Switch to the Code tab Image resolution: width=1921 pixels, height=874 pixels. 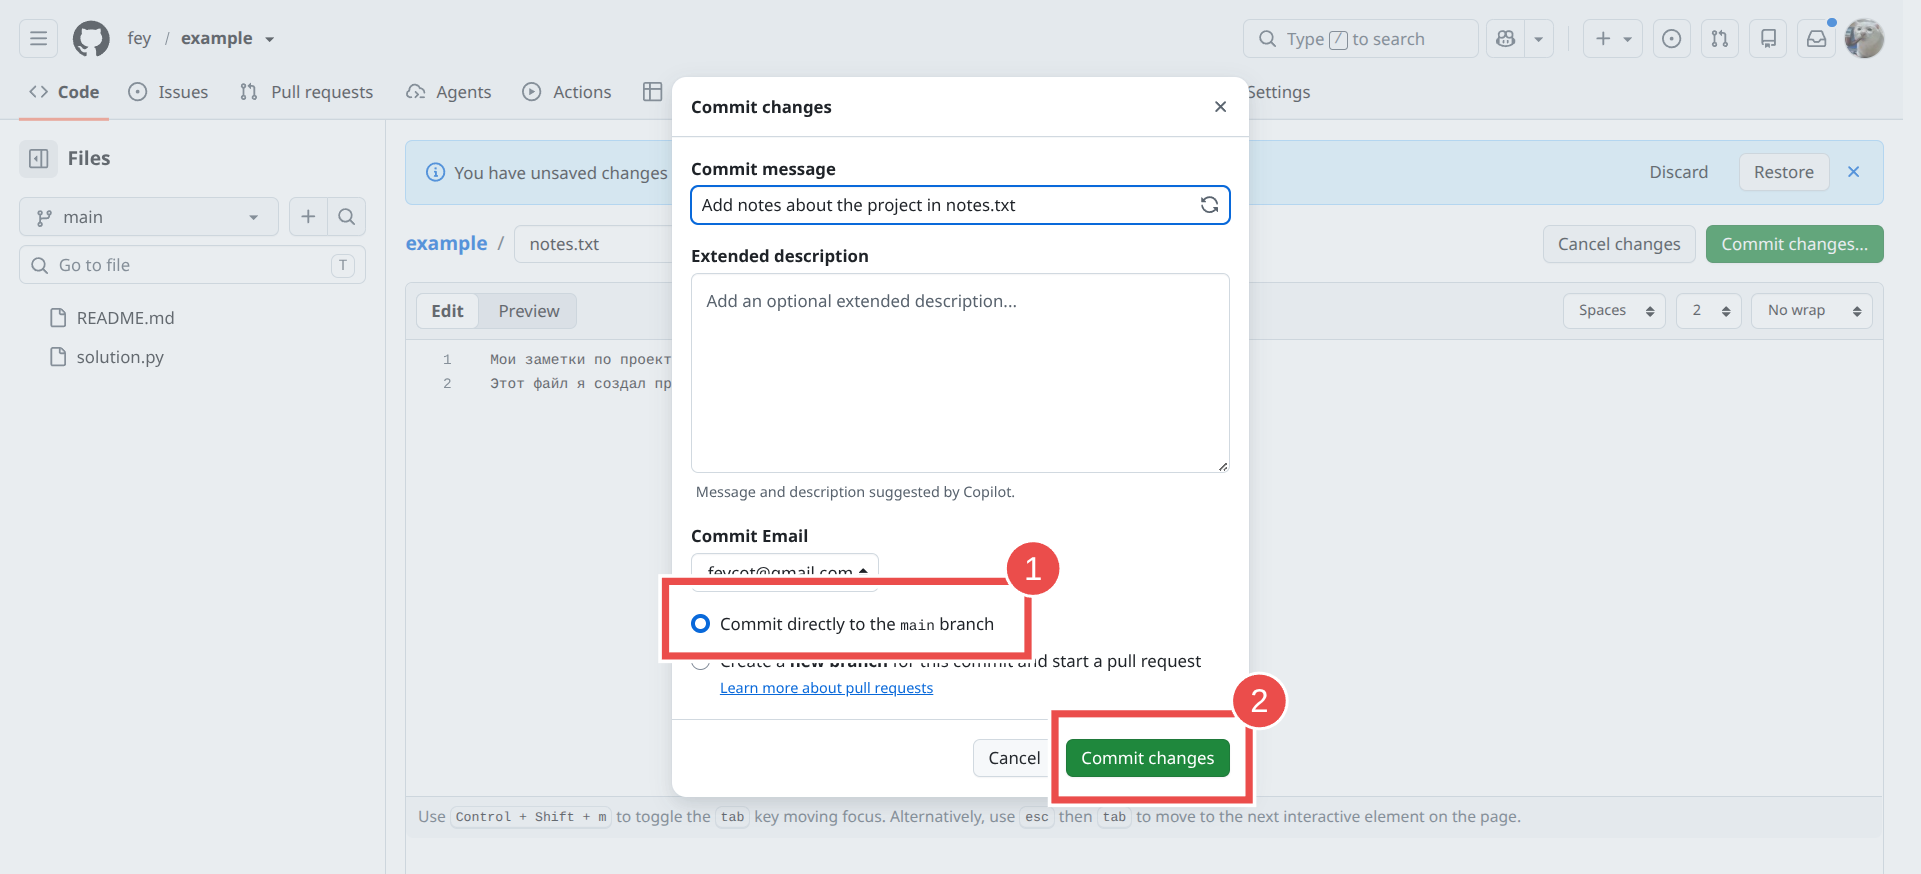64,92
